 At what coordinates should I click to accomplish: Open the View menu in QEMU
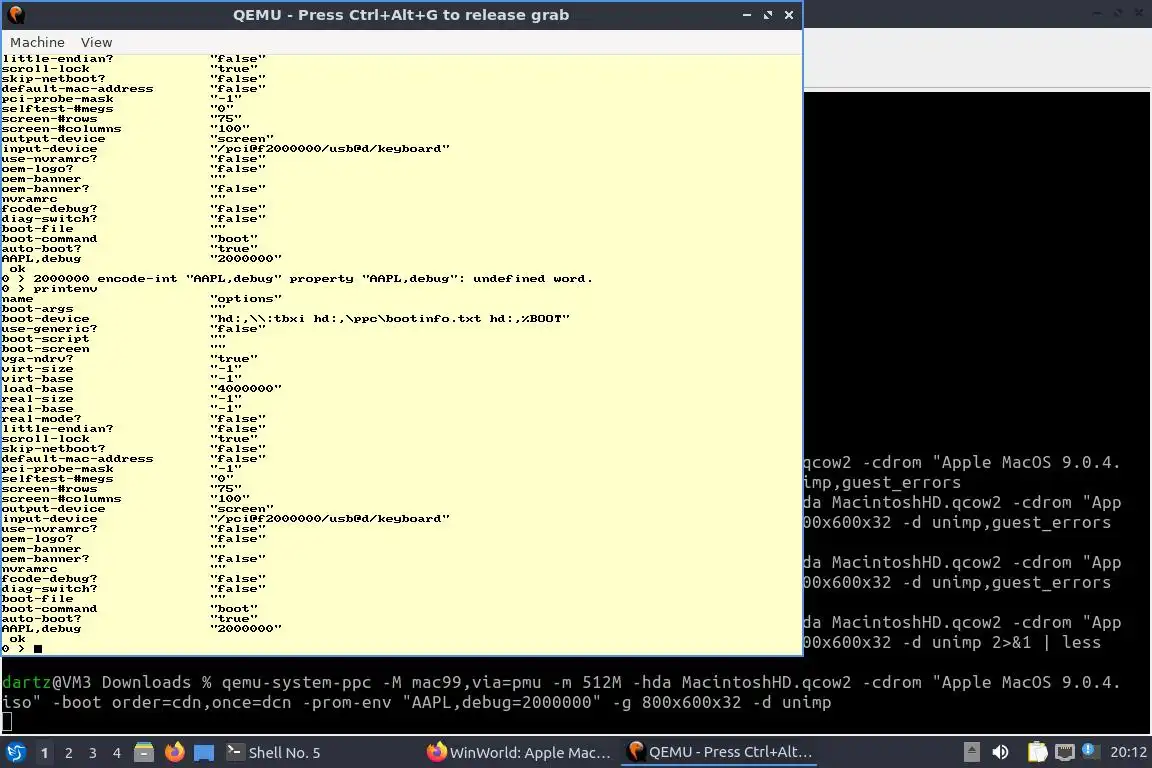click(x=96, y=43)
